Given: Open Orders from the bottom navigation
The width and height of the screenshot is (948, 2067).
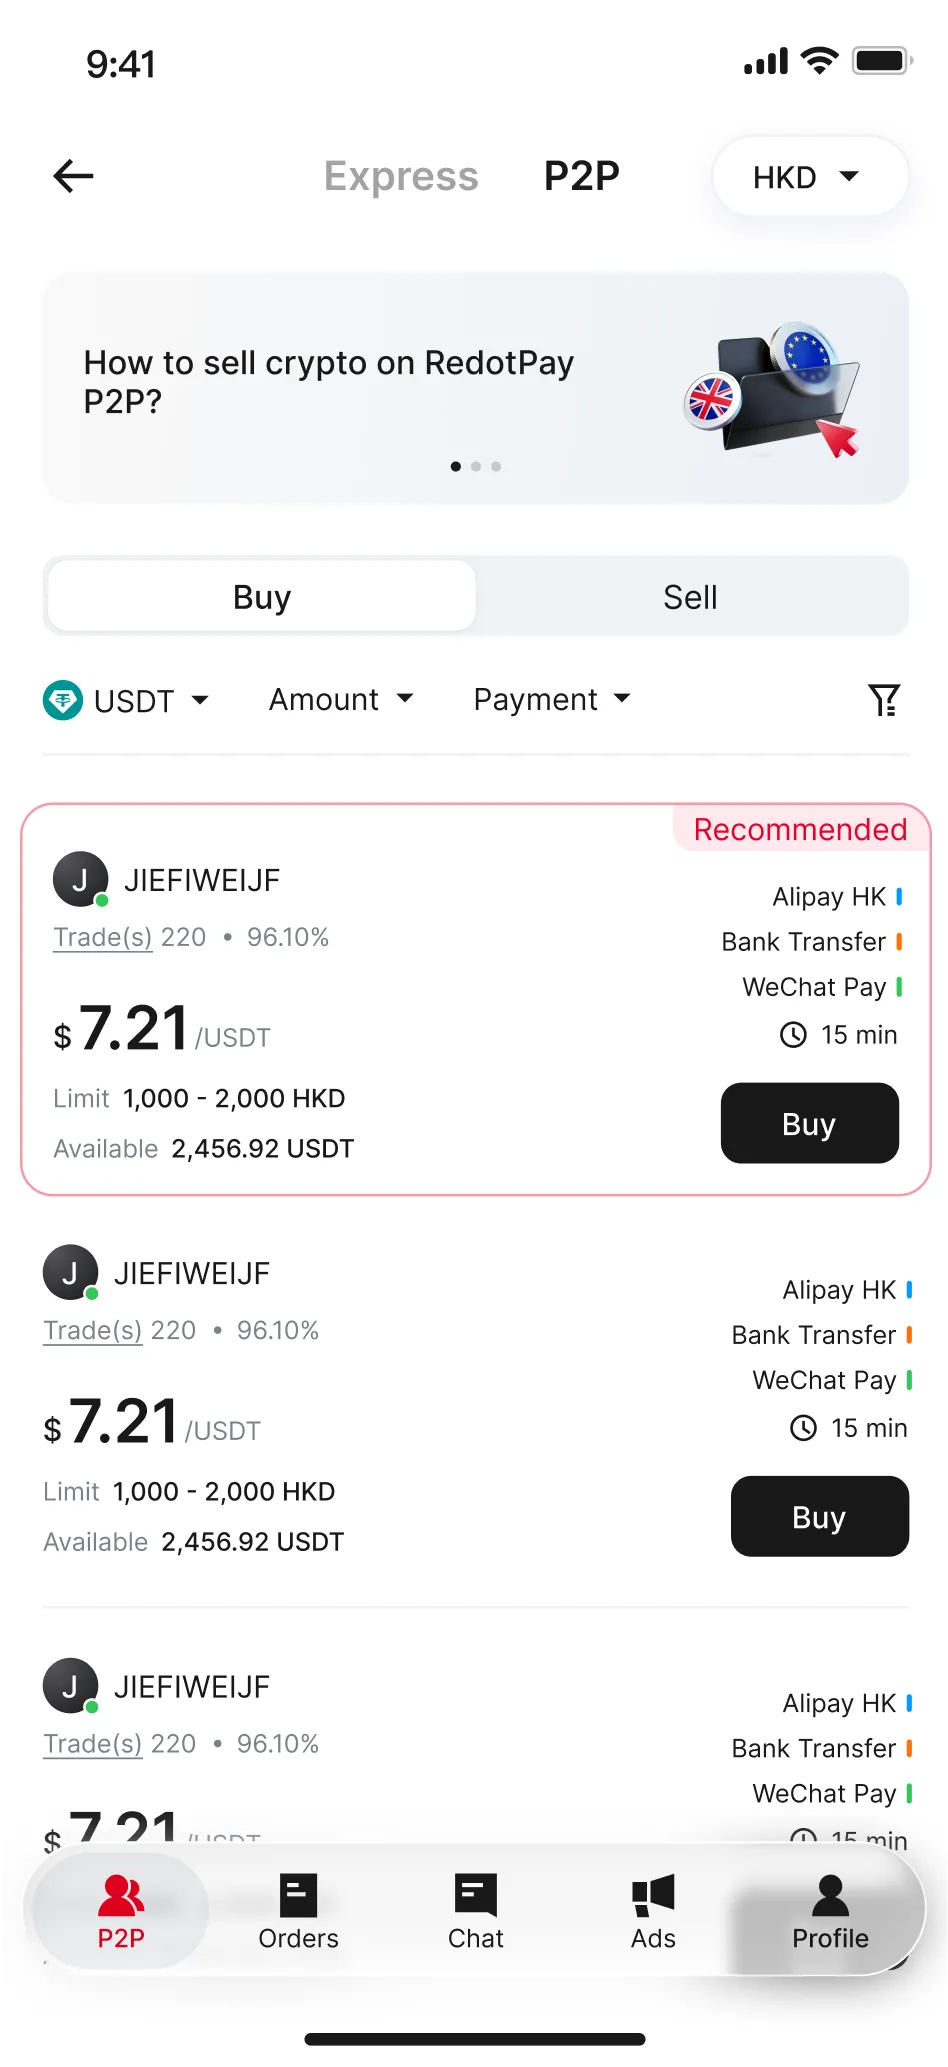Looking at the screenshot, I should (x=298, y=1912).
